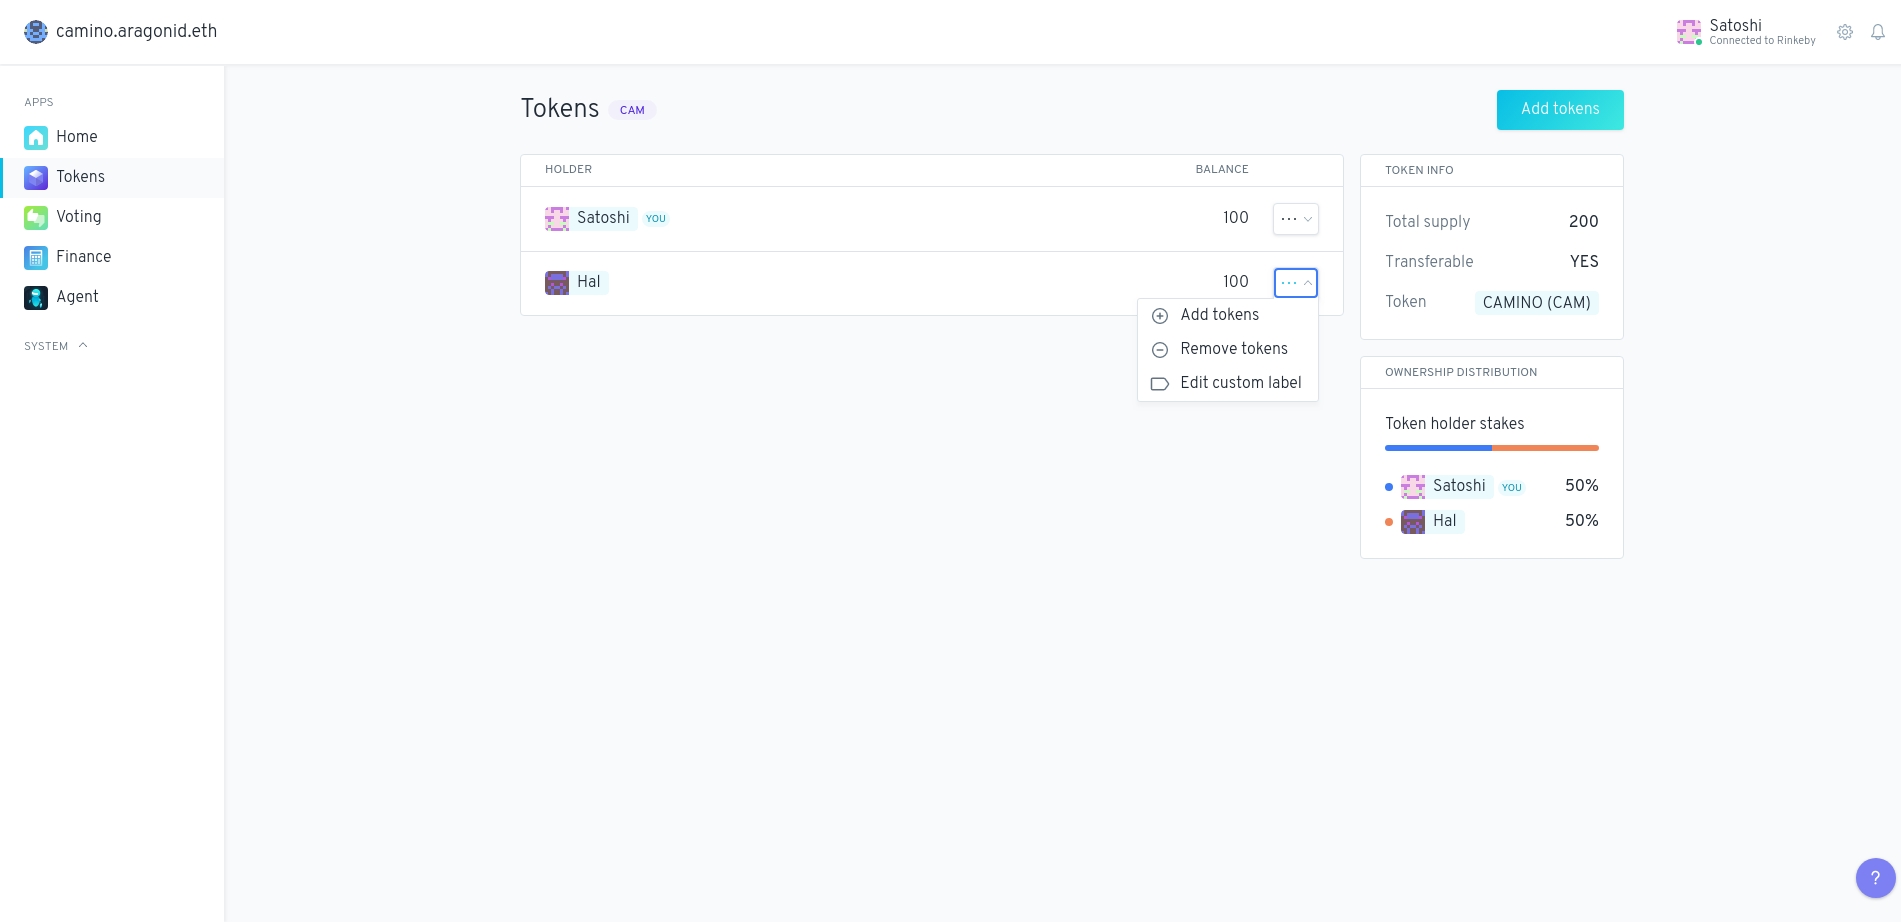
Task: Click the camino organization logo icon
Action: pyautogui.click(x=36, y=32)
